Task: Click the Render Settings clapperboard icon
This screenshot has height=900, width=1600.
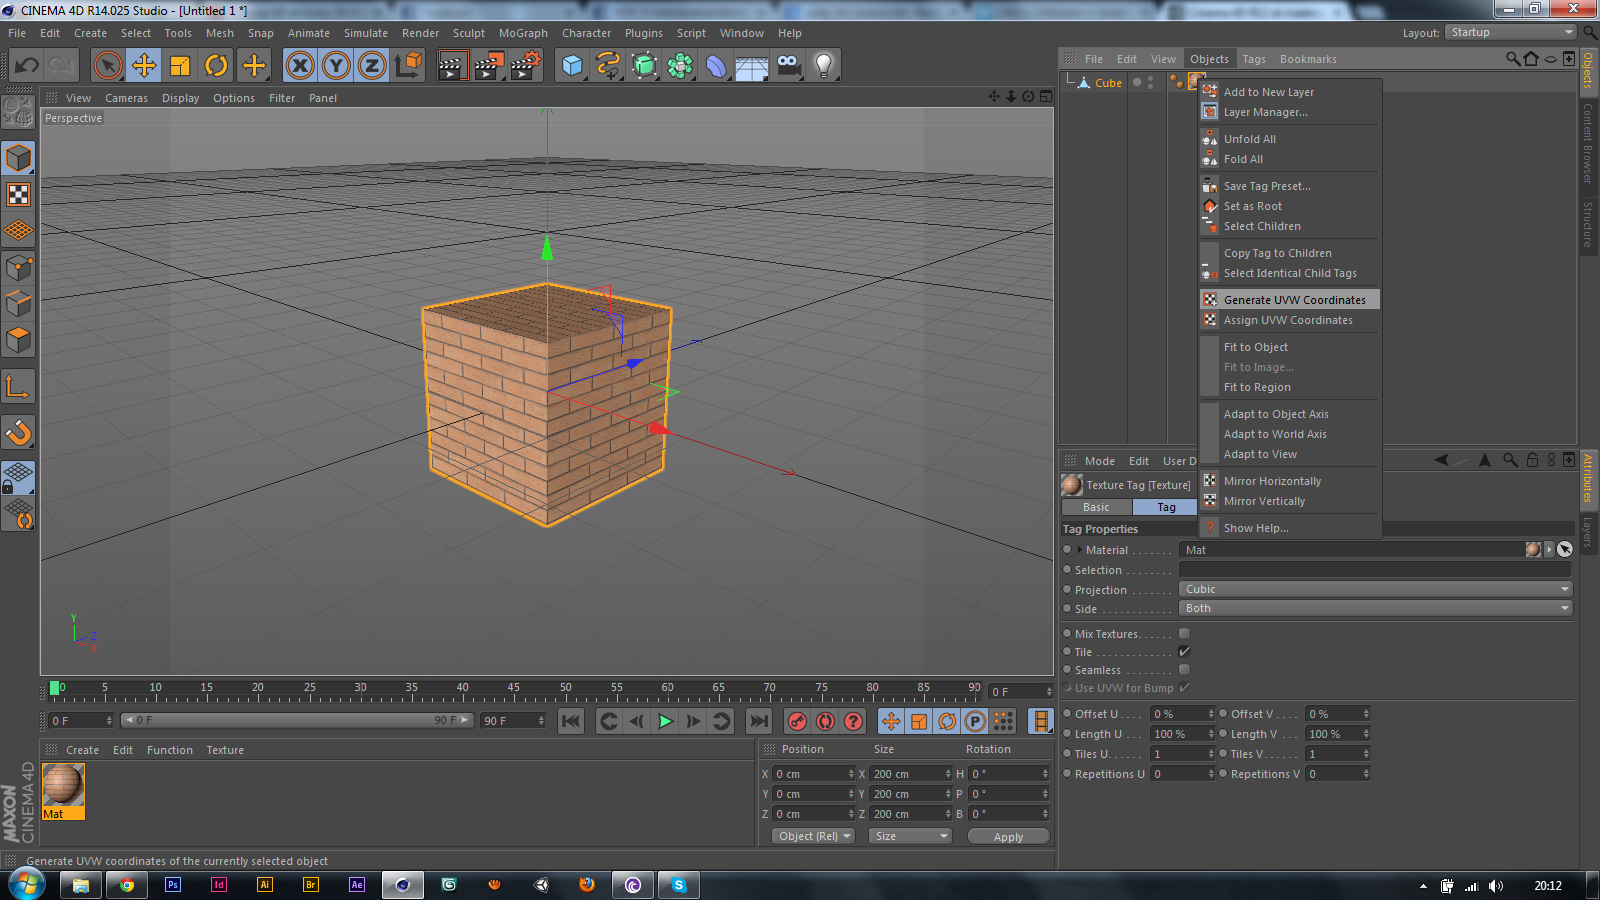Action: [x=525, y=66]
